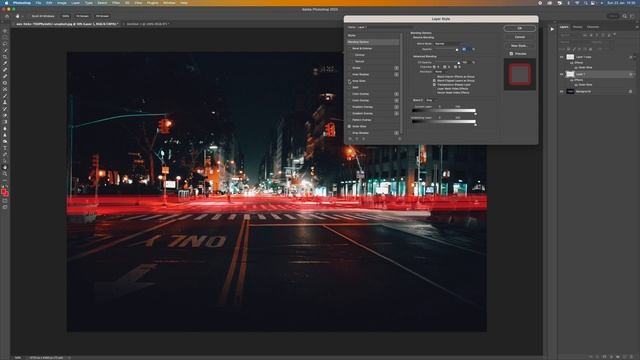
Task: Open the Window menu
Action: [x=169, y=3]
